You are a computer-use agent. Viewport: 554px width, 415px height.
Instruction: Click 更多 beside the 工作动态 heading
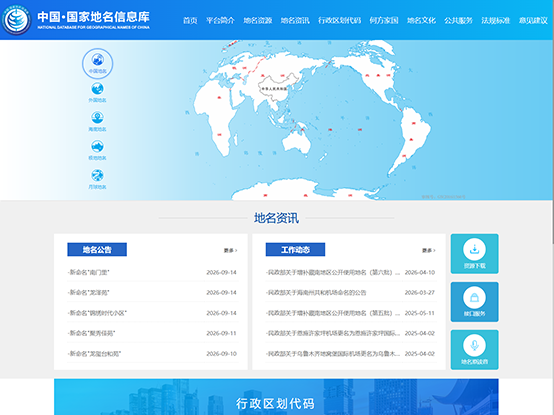click(x=429, y=250)
